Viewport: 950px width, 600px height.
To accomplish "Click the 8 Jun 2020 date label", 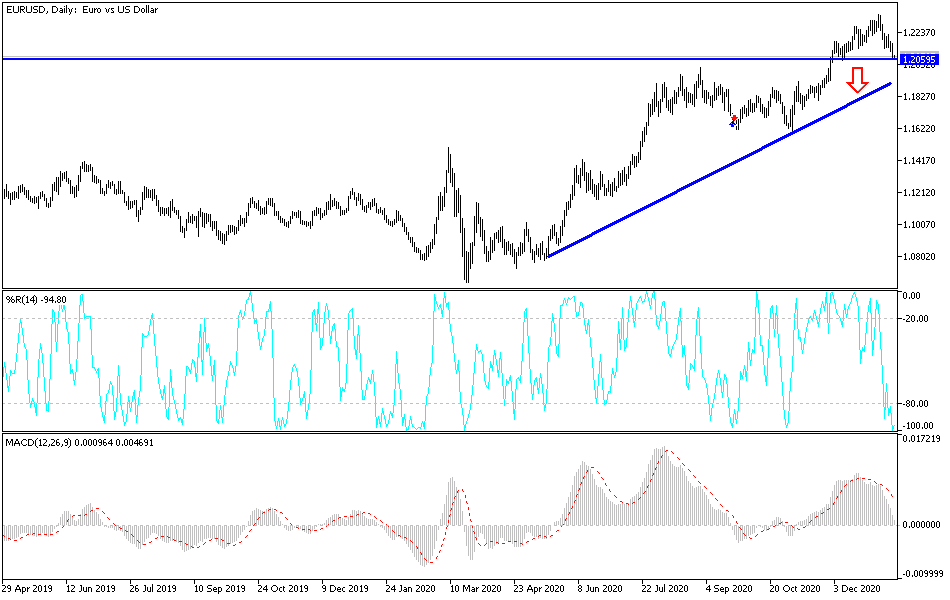I will (600, 588).
